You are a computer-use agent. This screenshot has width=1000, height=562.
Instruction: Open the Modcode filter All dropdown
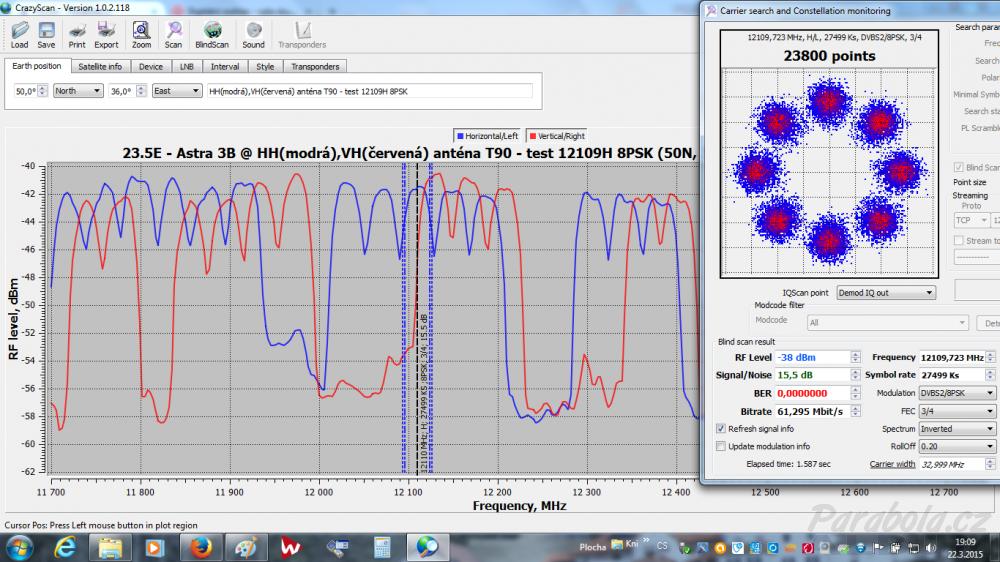(887, 323)
